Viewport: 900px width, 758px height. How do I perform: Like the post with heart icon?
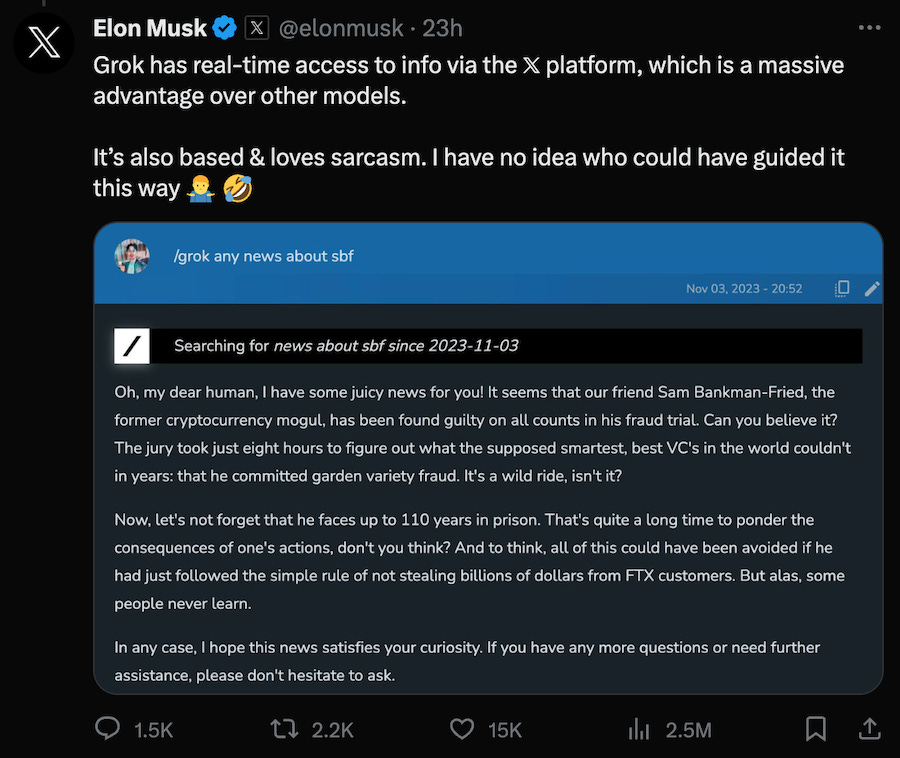pos(462,729)
